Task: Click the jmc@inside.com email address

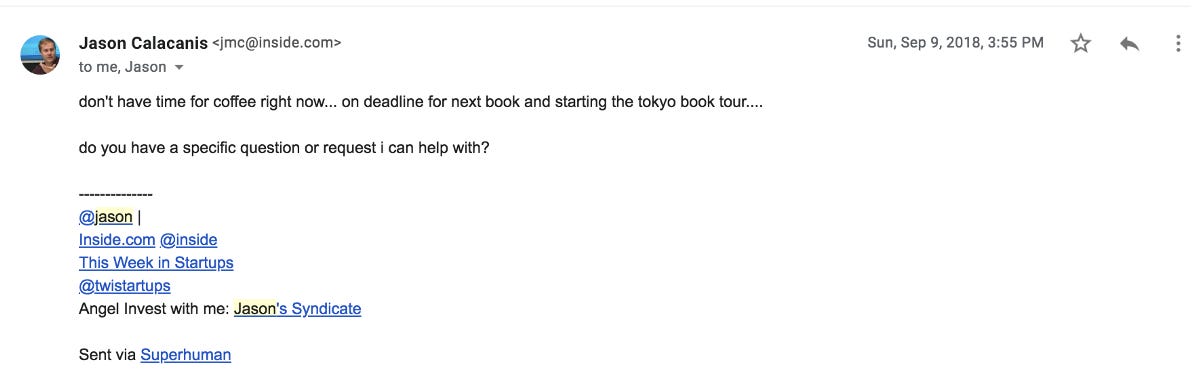Action: [x=277, y=43]
